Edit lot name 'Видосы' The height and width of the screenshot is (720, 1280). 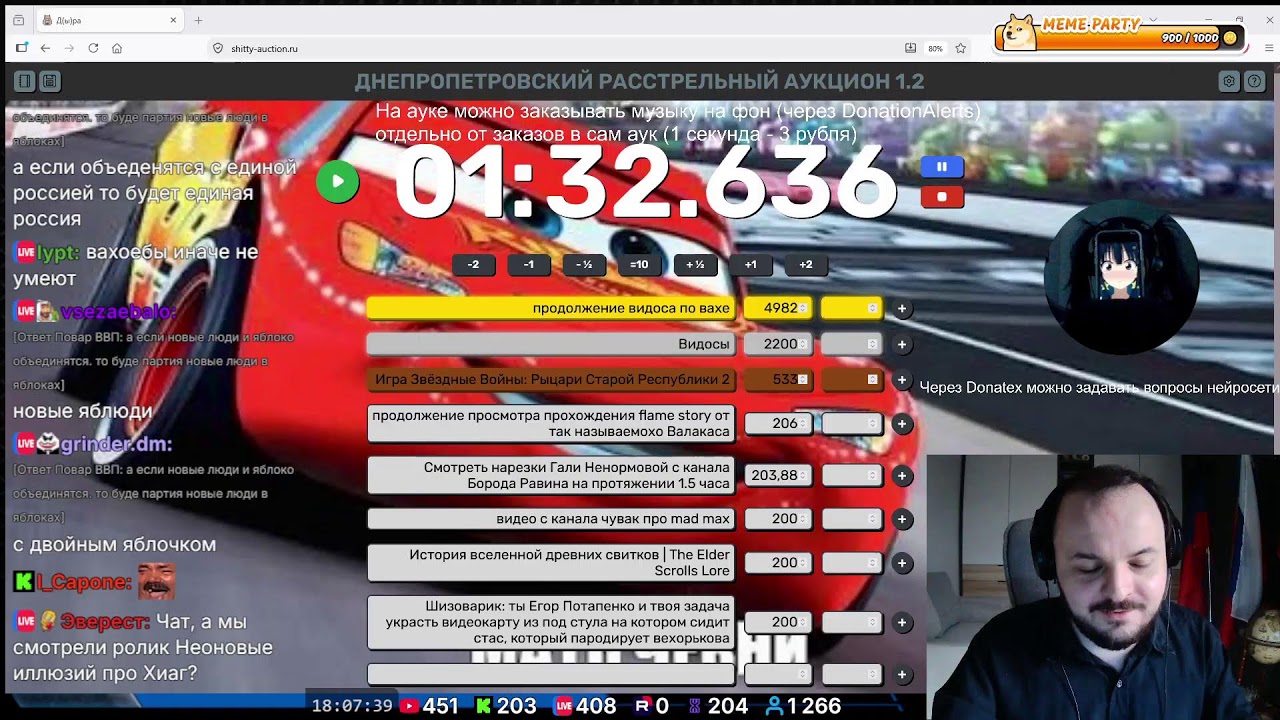click(551, 344)
